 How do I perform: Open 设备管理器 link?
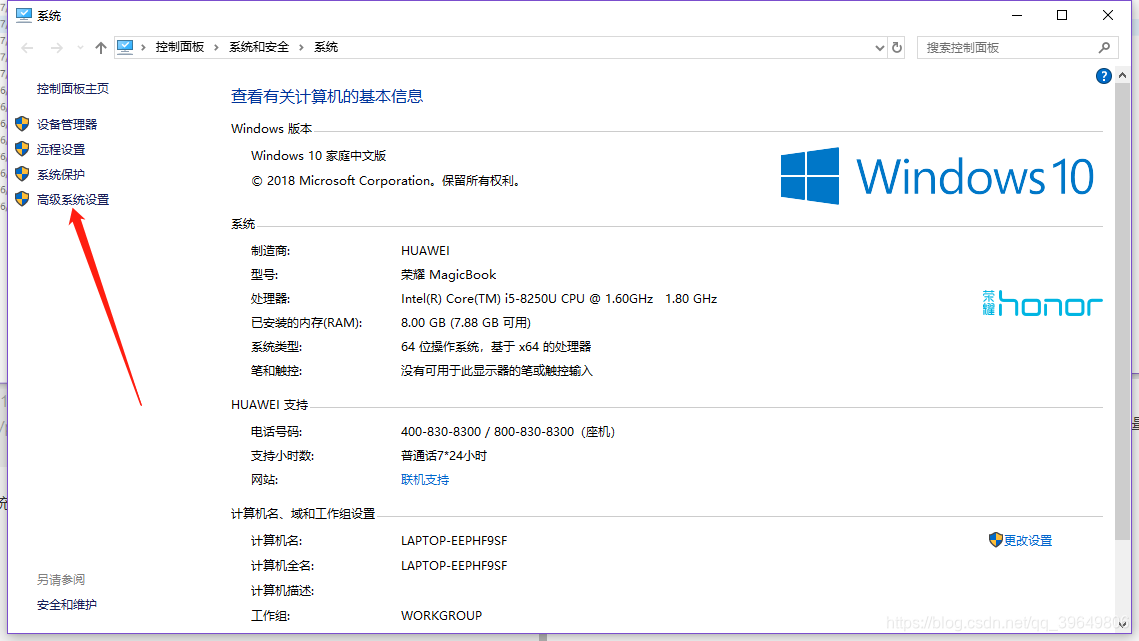67,124
